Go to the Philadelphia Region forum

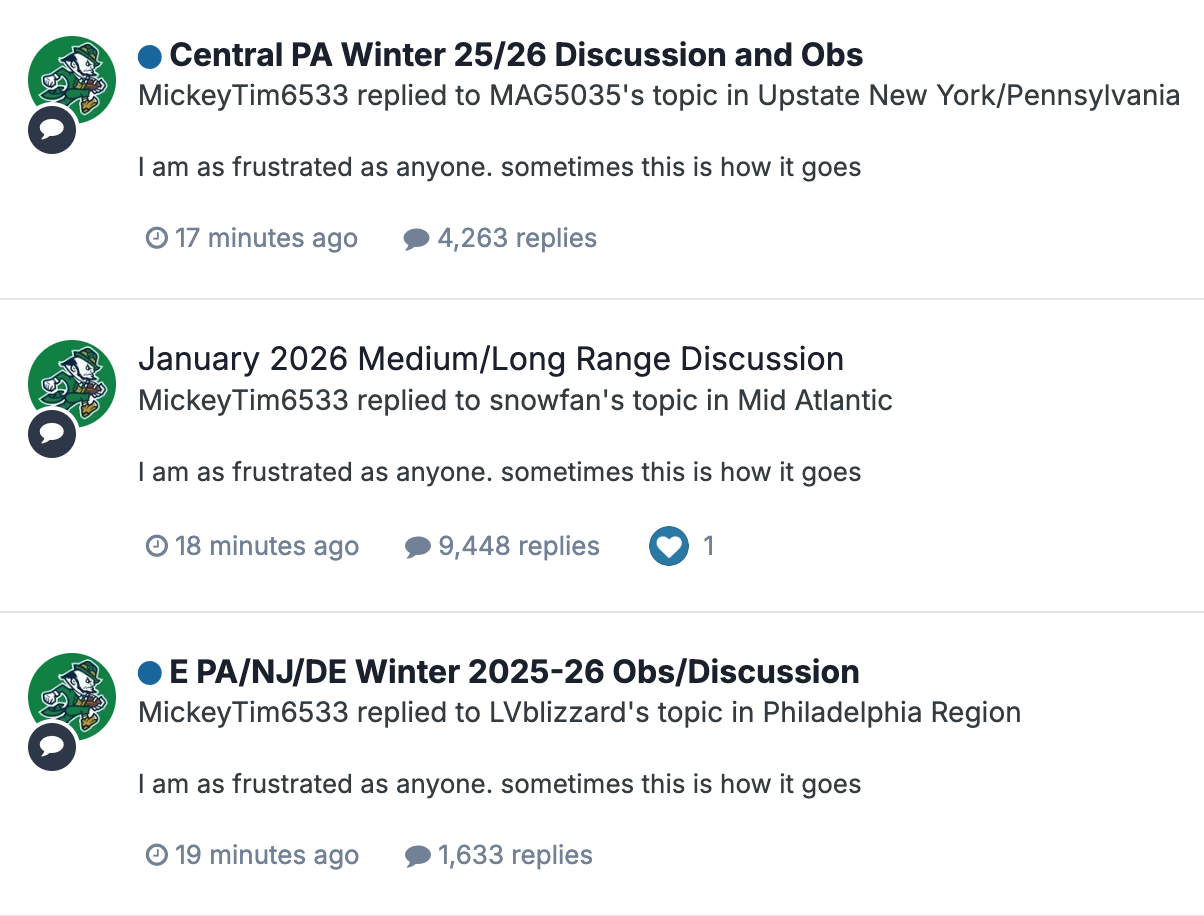click(x=891, y=712)
